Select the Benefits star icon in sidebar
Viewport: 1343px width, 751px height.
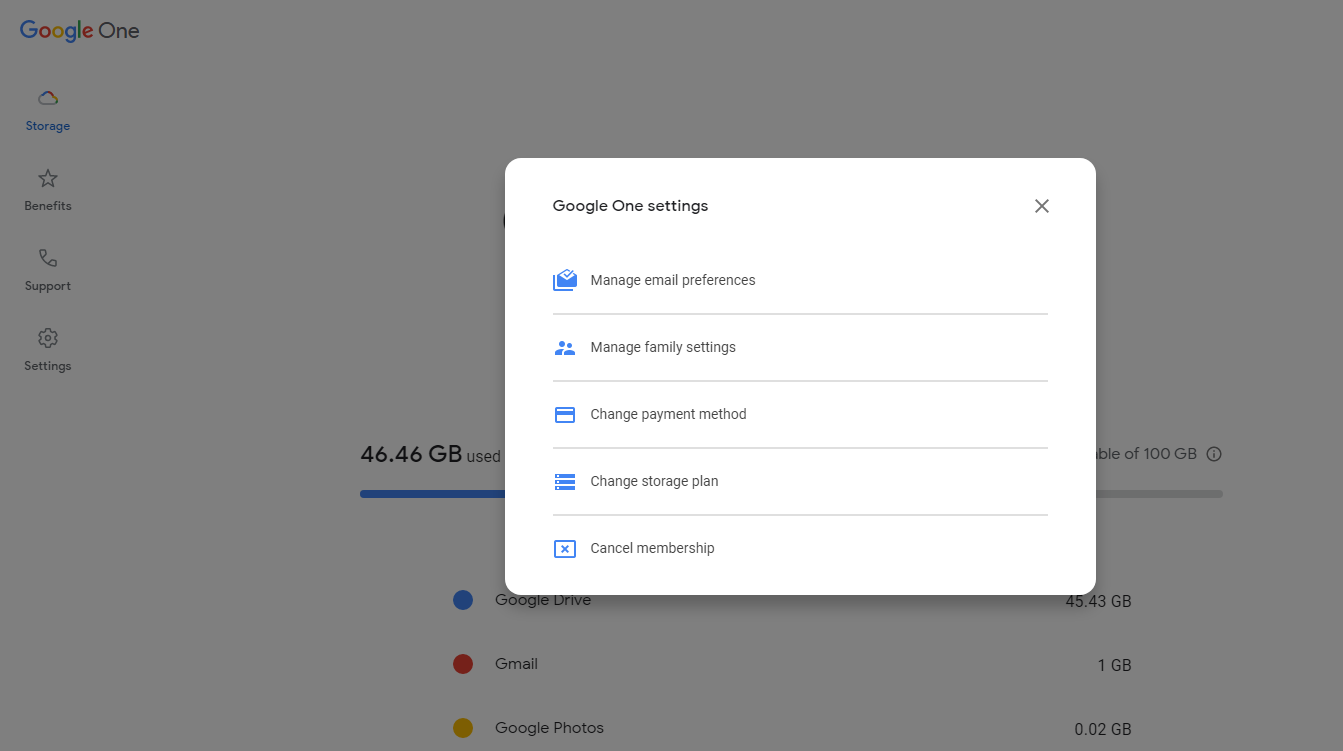[x=47, y=177]
